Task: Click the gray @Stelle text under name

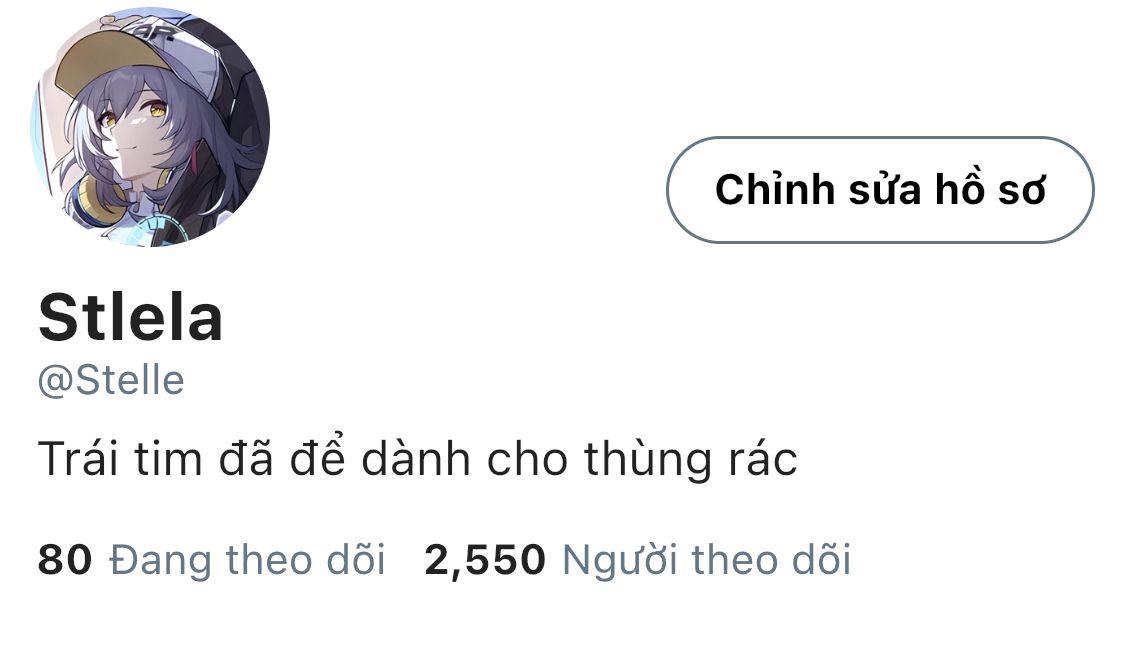Action: pos(111,380)
